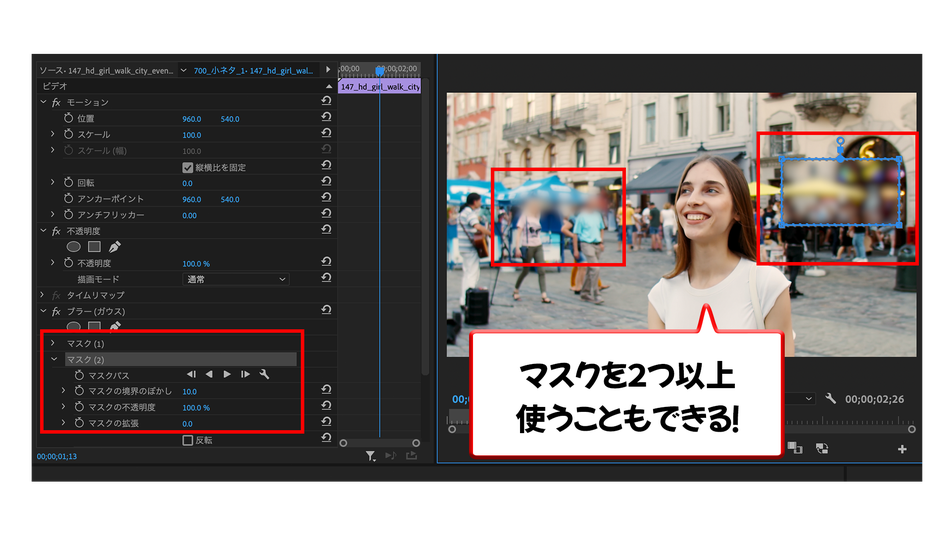Track selected mask forward
This screenshot has width=950, height=534.
(x=227, y=374)
